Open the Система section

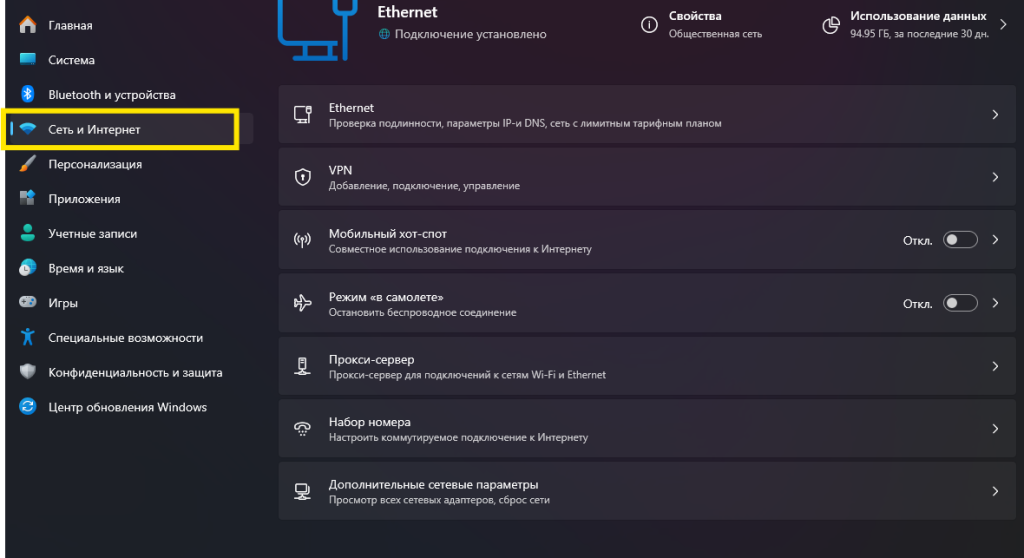71,60
